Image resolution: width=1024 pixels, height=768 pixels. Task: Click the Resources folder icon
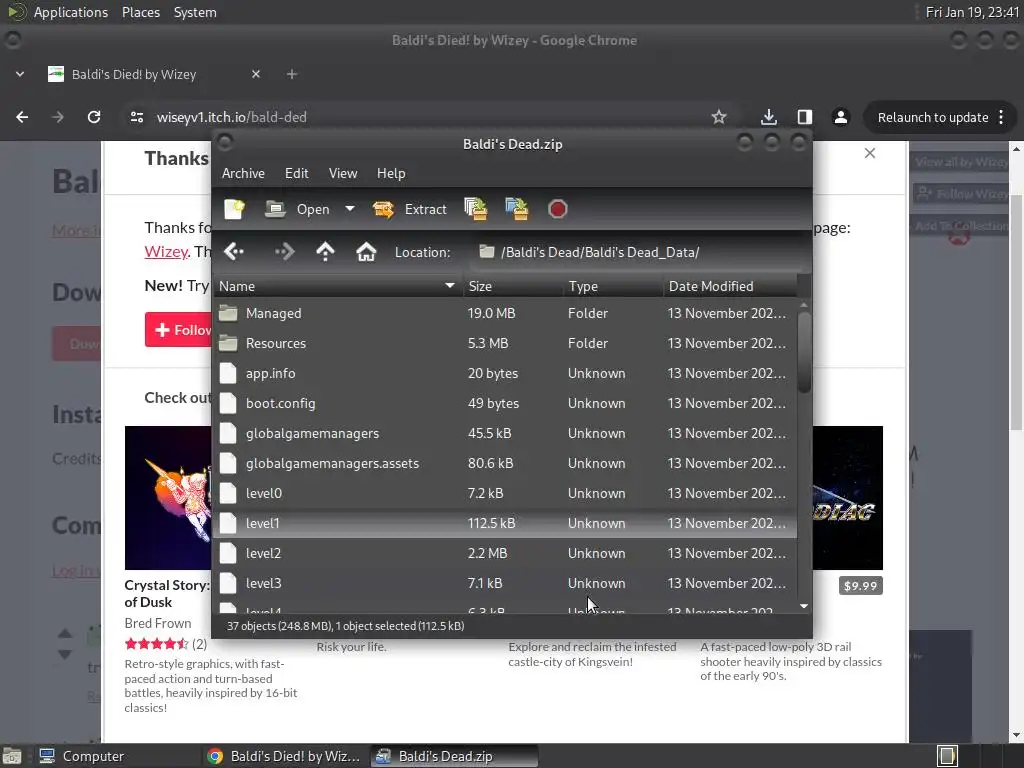pyautogui.click(x=228, y=343)
